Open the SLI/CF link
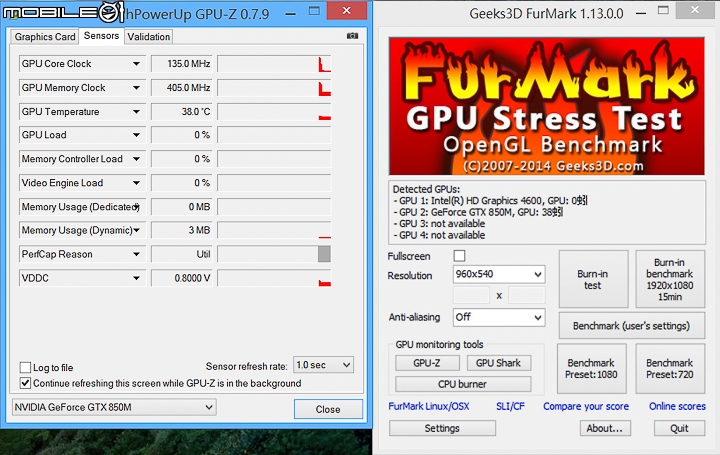The width and height of the screenshot is (720, 455). [x=510, y=406]
